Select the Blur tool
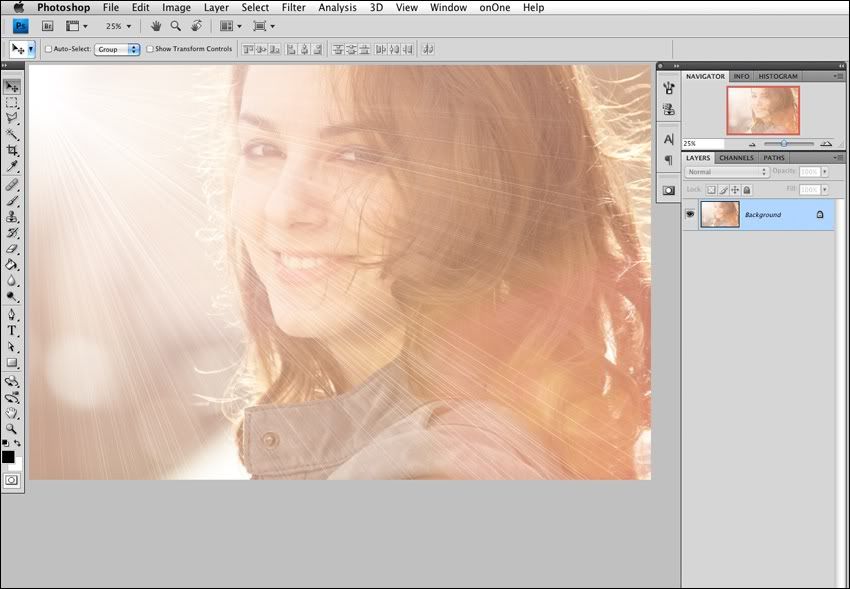This screenshot has height=589, width=850. point(12,281)
